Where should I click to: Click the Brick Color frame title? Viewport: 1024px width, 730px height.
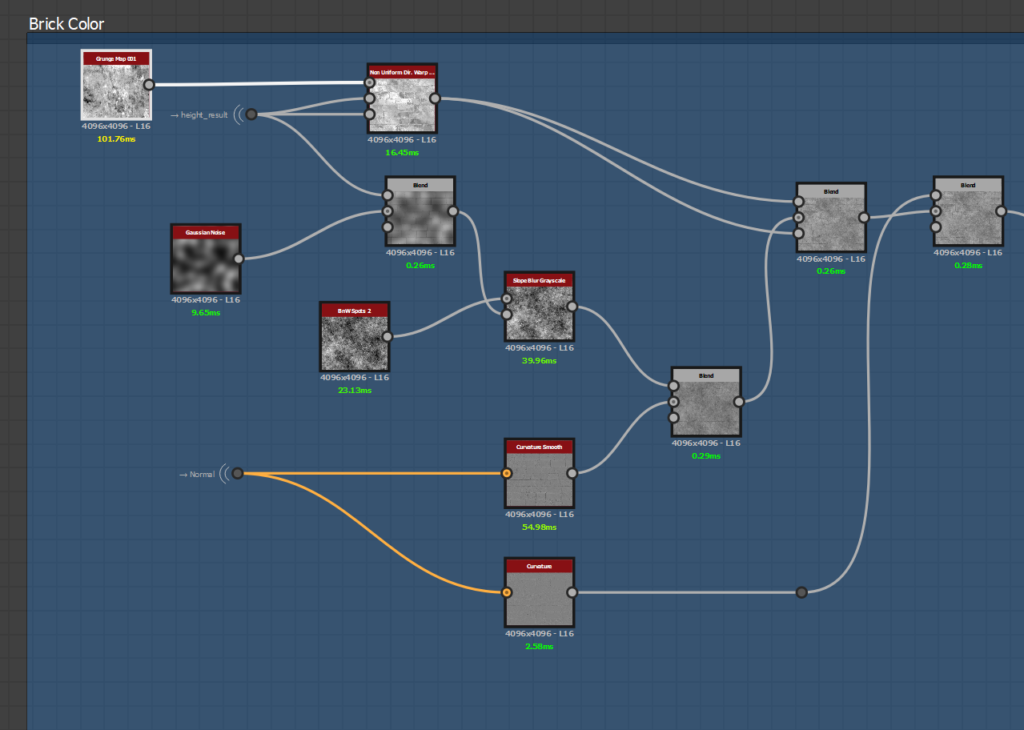(x=67, y=24)
